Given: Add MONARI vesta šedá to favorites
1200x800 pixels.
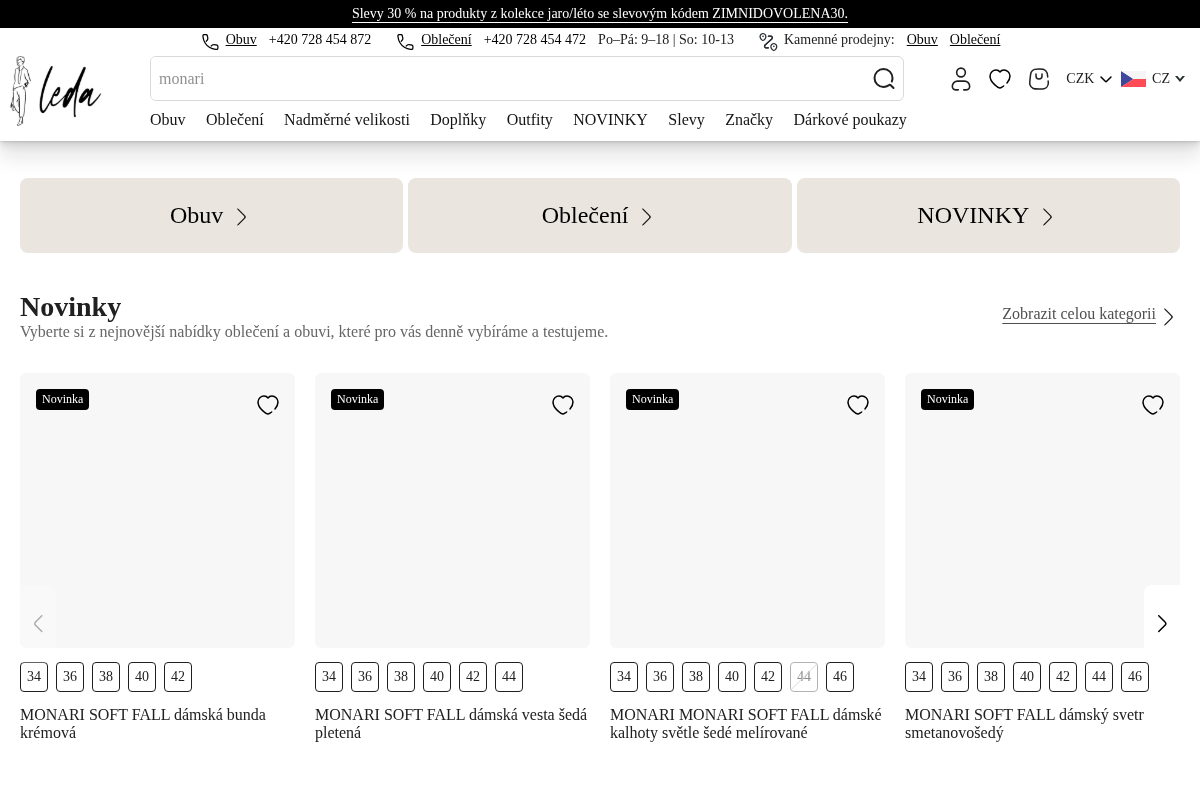Looking at the screenshot, I should [x=563, y=405].
